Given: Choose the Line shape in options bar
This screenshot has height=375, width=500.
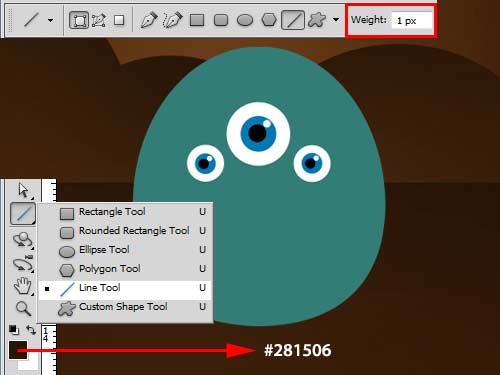Looking at the screenshot, I should (293, 20).
